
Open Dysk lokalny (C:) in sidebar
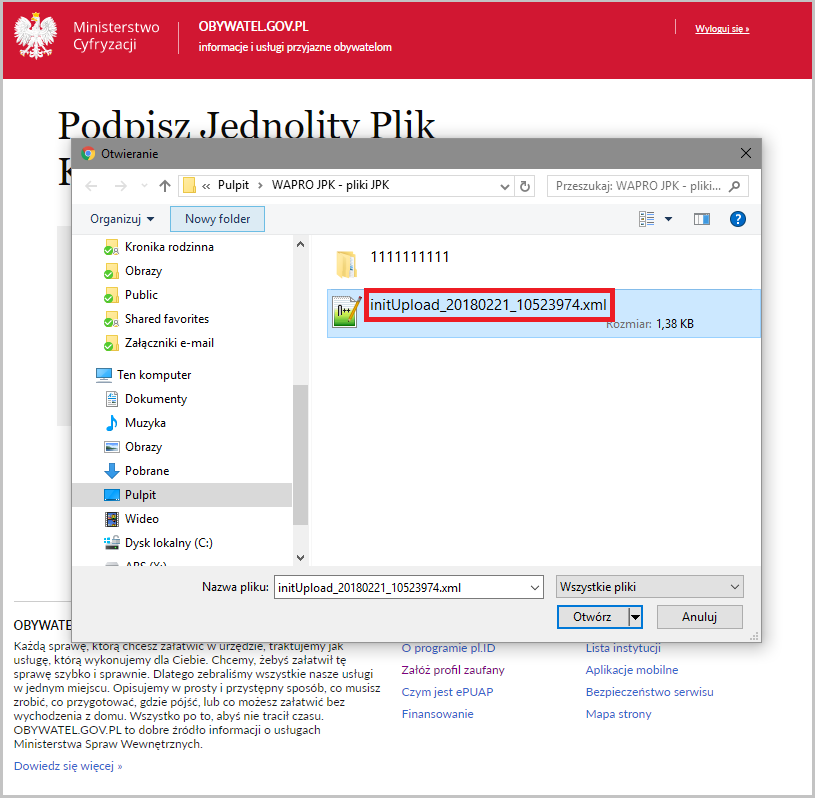pos(168,543)
